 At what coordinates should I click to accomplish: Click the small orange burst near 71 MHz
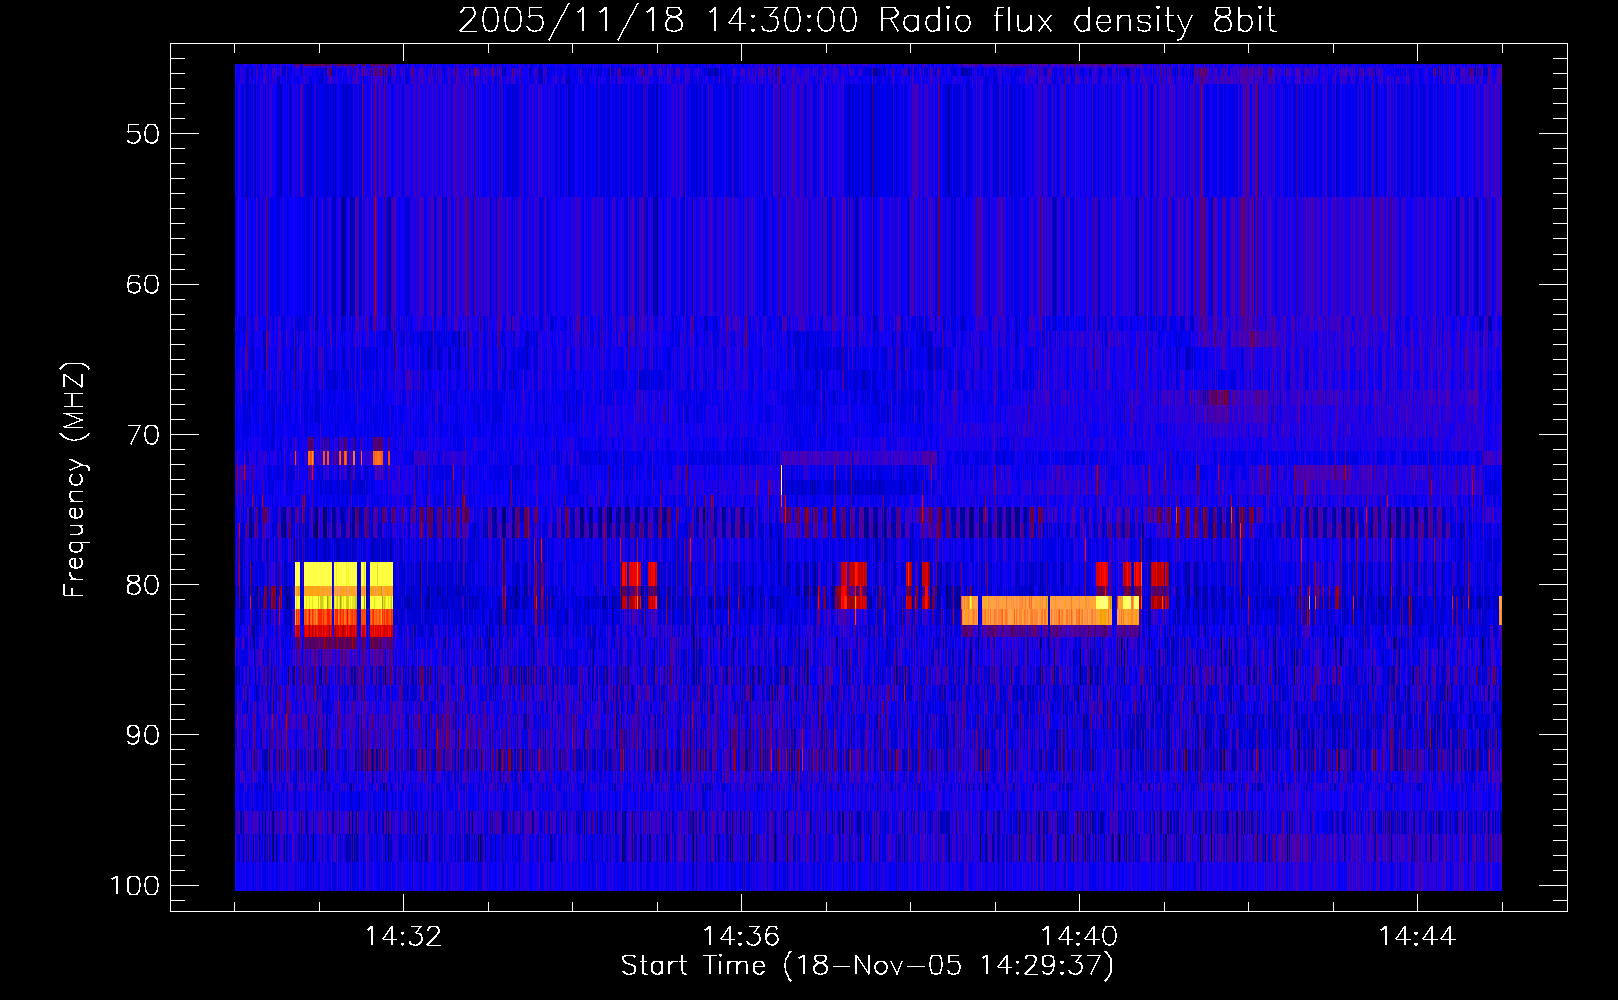pyautogui.click(x=341, y=458)
